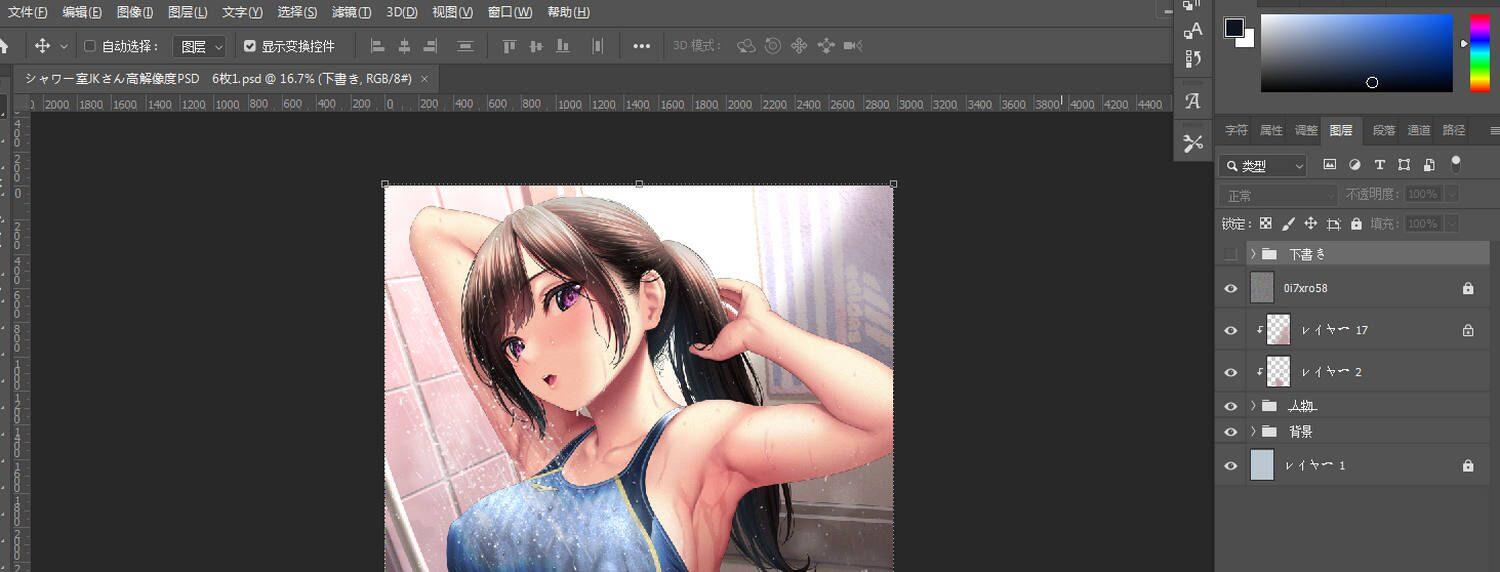
Task: Uncheck 显示变换控件 checkbox
Action: point(250,46)
